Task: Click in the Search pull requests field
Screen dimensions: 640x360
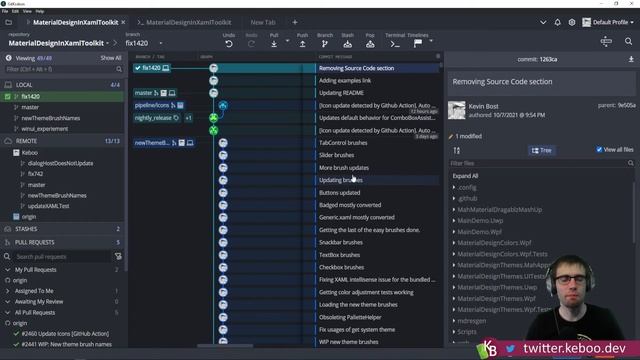Action: 62,257
